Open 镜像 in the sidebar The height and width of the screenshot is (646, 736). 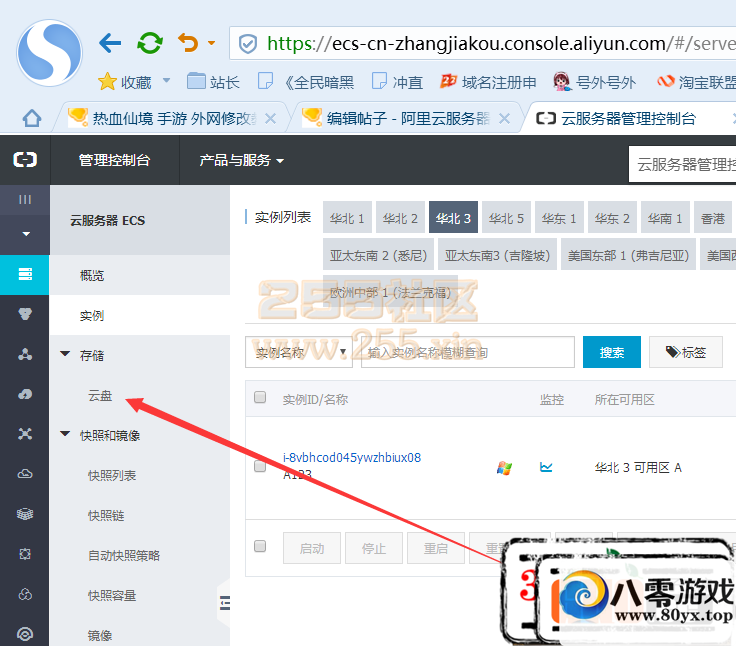click(100, 636)
